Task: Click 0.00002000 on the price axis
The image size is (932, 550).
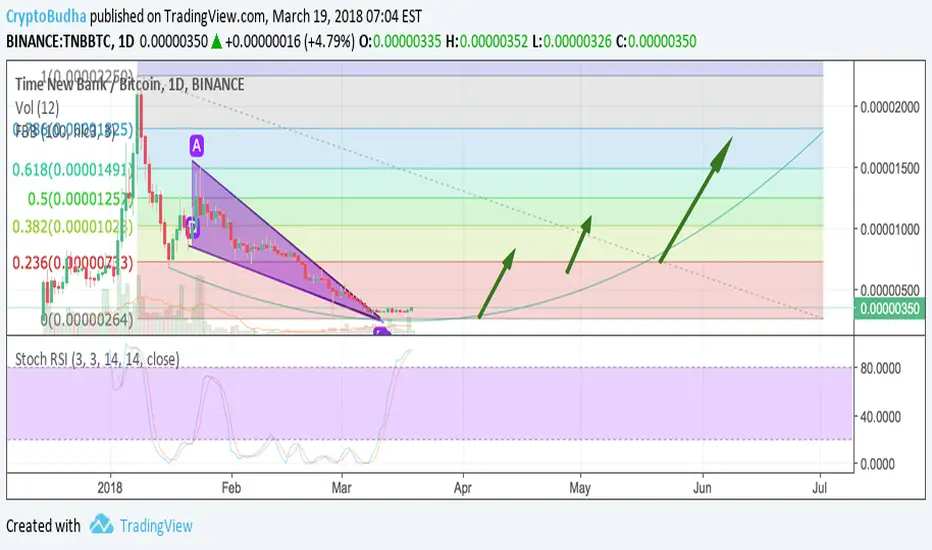Action: pos(890,107)
